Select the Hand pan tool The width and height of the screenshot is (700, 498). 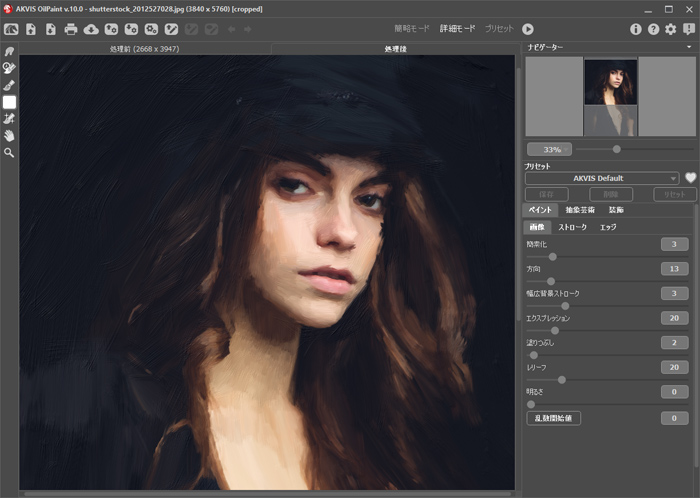click(x=9, y=135)
